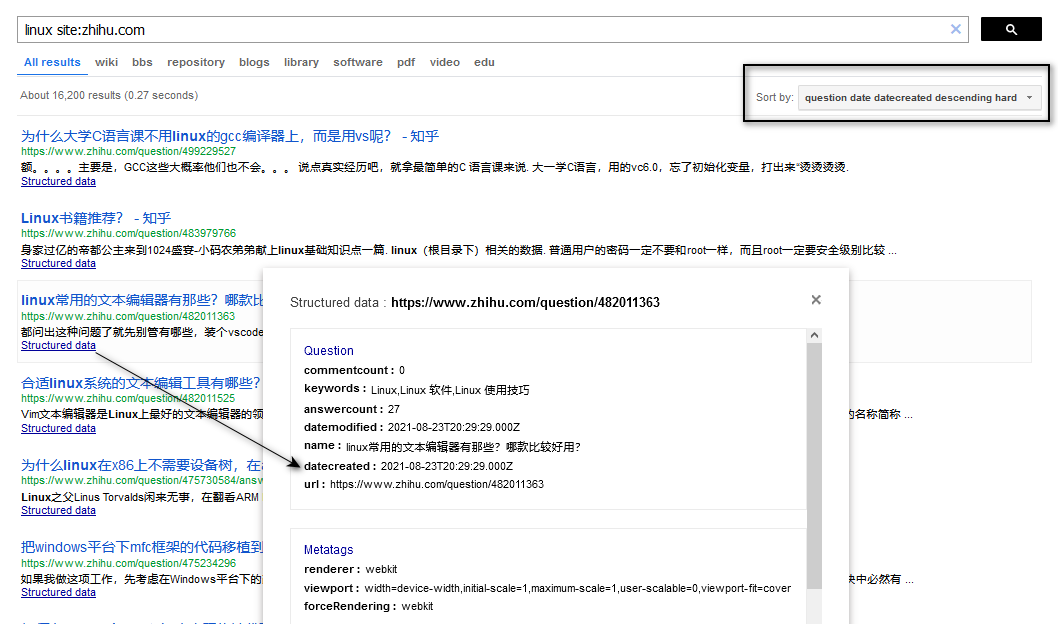Screen dimensions: 1058x624
Task: Open the Sort by dropdown
Action: [919, 98]
